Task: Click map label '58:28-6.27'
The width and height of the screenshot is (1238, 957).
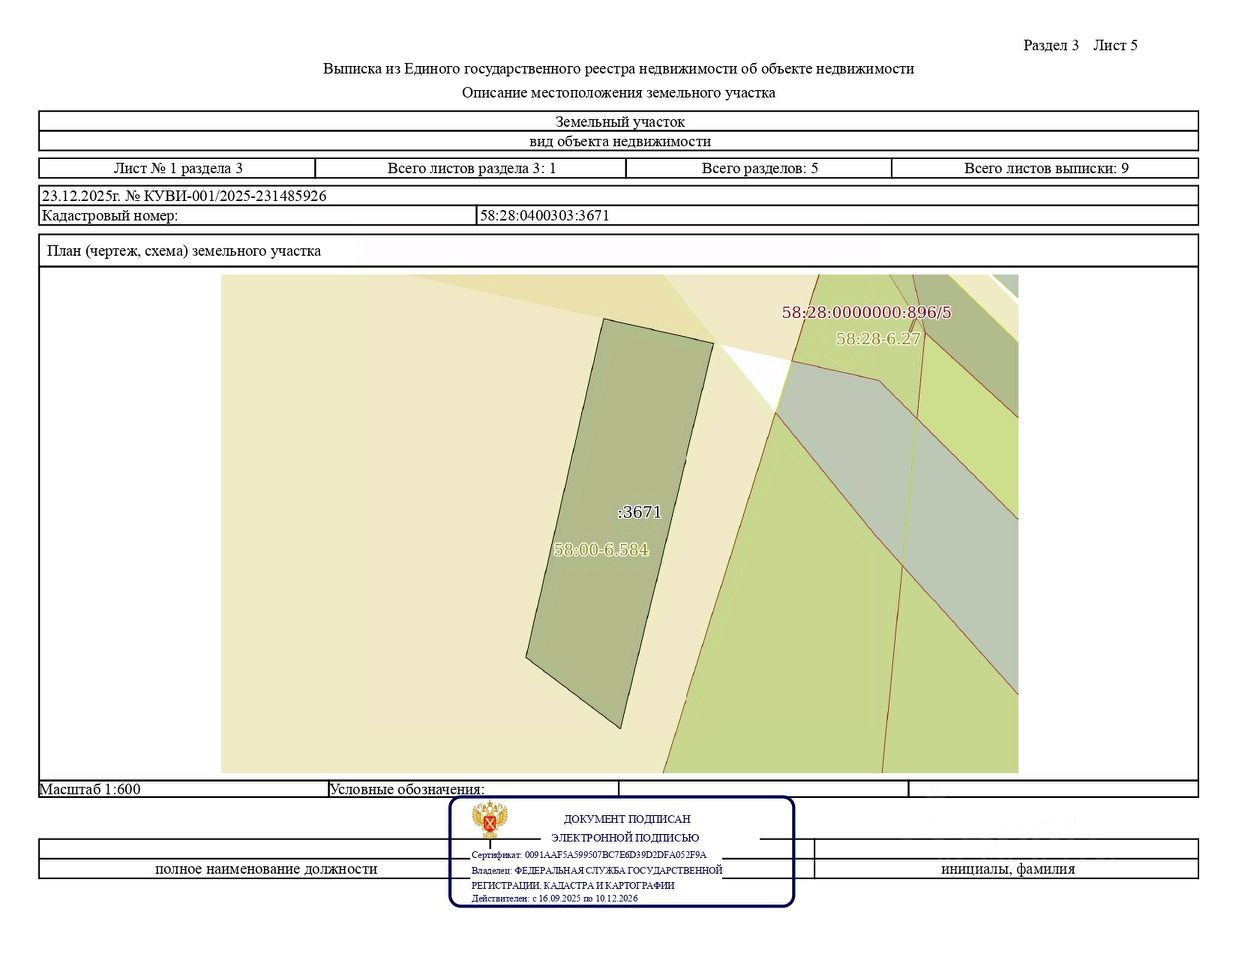Action: (878, 338)
